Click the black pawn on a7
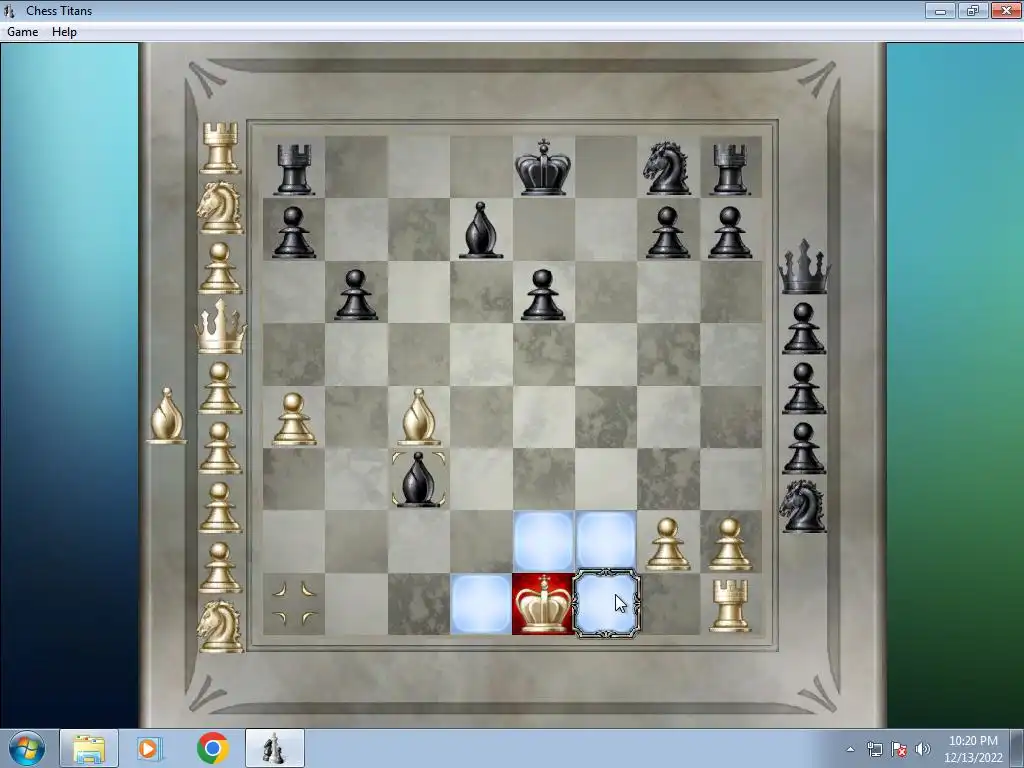 pos(293,232)
